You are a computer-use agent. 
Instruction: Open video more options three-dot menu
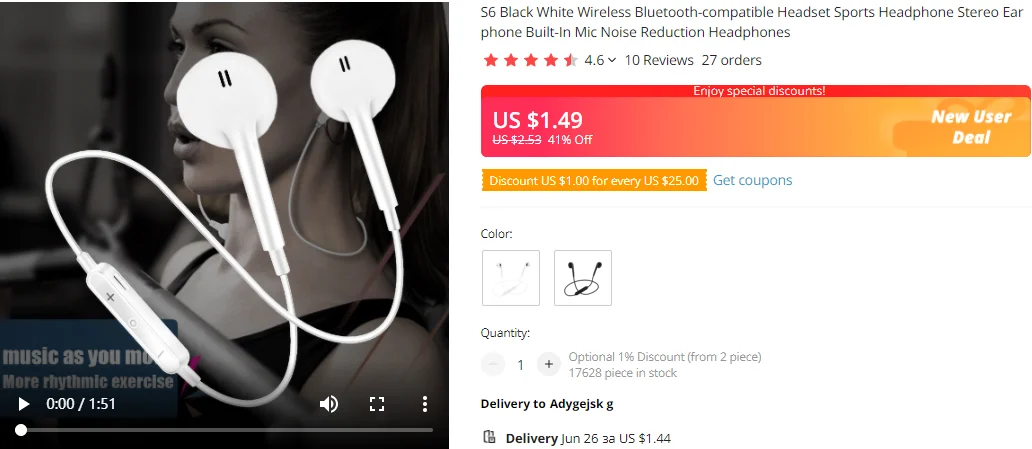425,404
